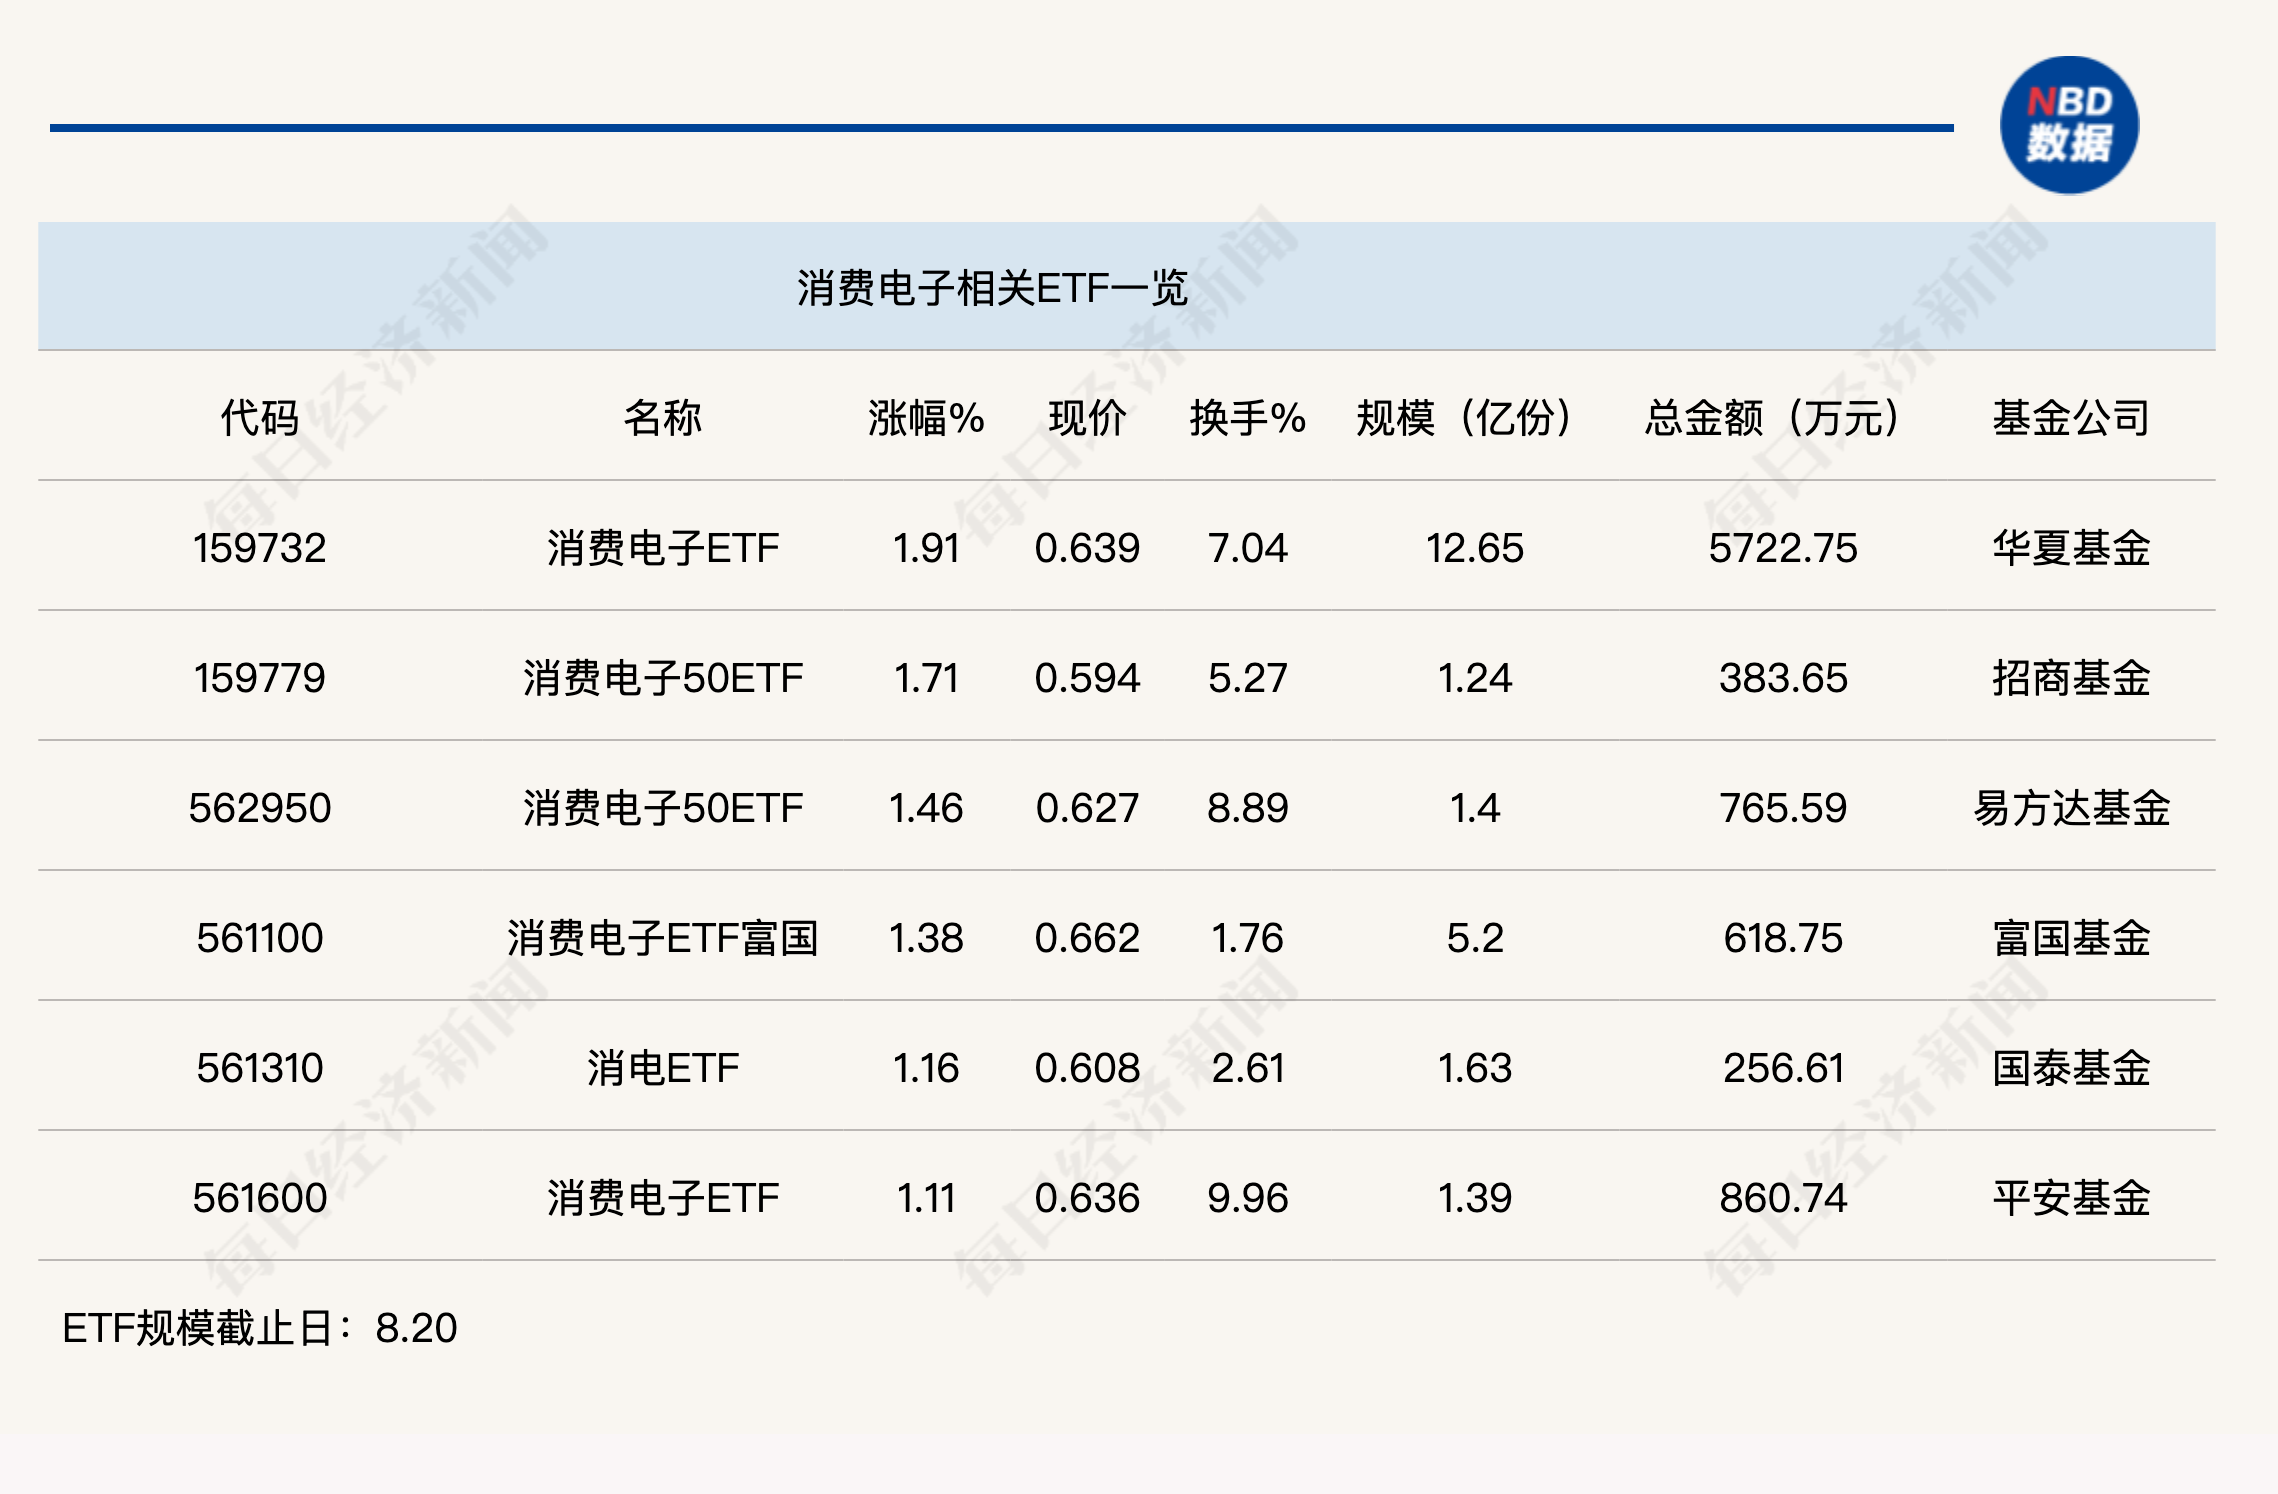The width and height of the screenshot is (2278, 1494).
Task: Select turnover value 7.04
Action: [x=1248, y=548]
